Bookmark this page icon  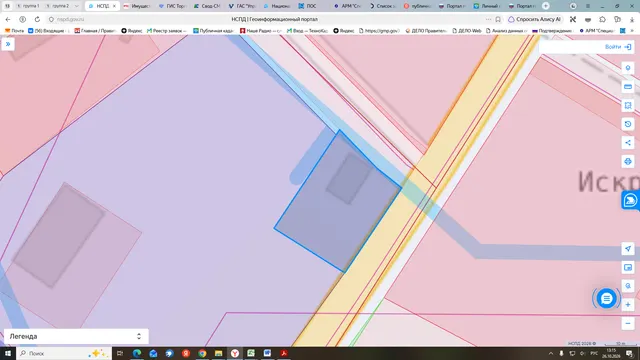tap(498, 19)
